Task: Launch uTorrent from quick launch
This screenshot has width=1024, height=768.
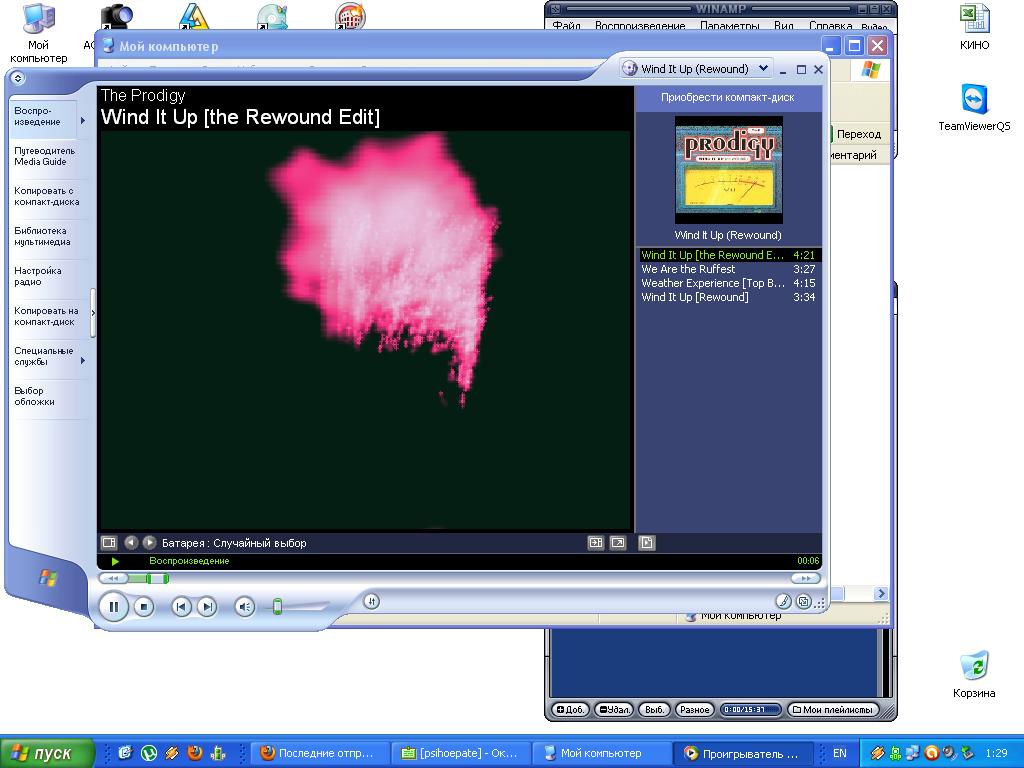Action: coord(149,753)
